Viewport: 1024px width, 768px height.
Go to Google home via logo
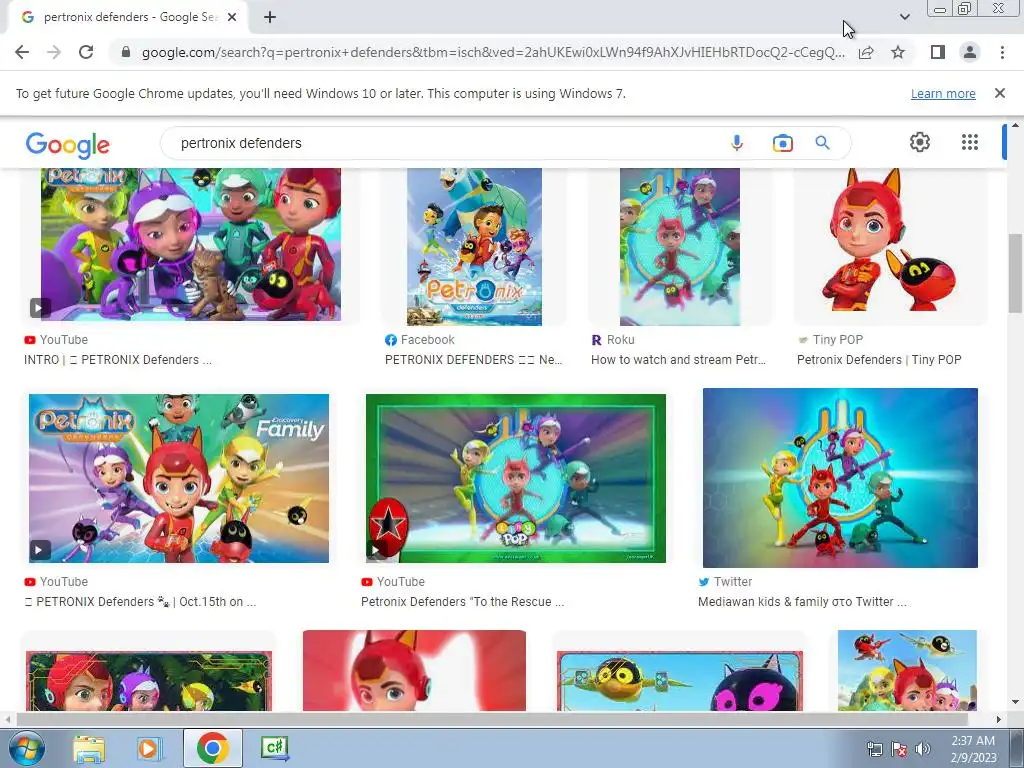pos(68,145)
